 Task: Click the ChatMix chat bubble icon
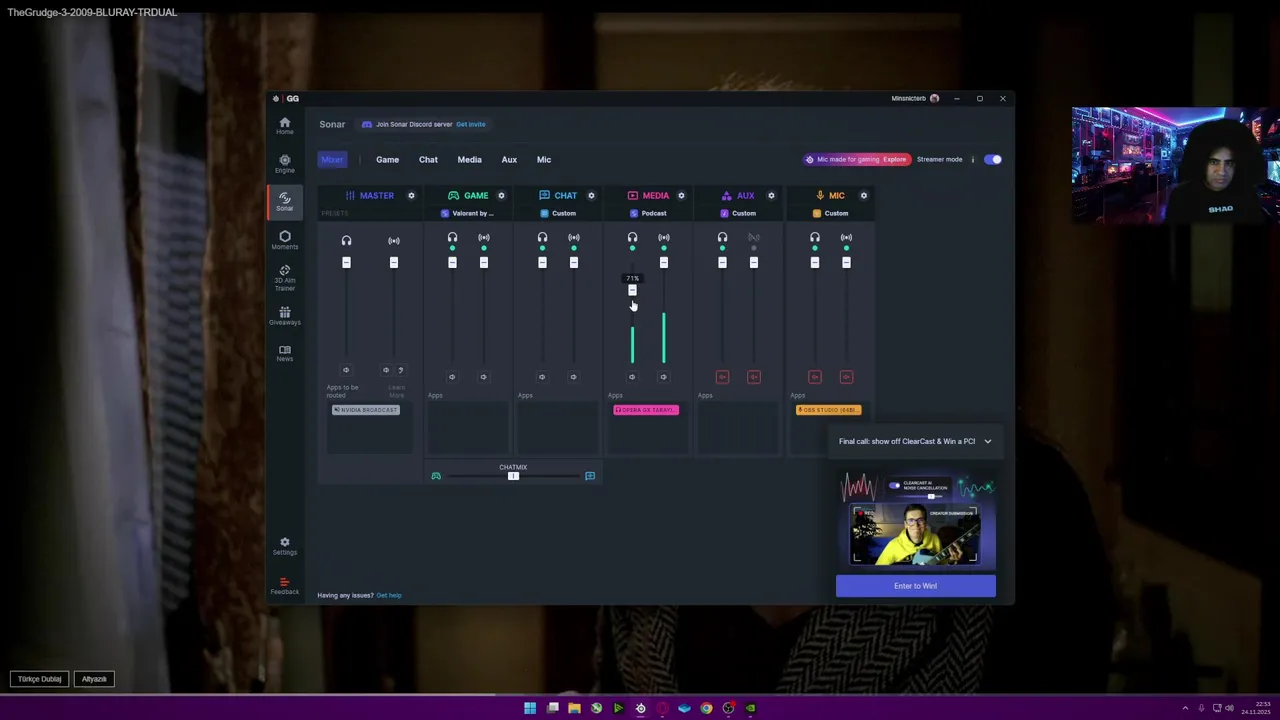(x=590, y=476)
